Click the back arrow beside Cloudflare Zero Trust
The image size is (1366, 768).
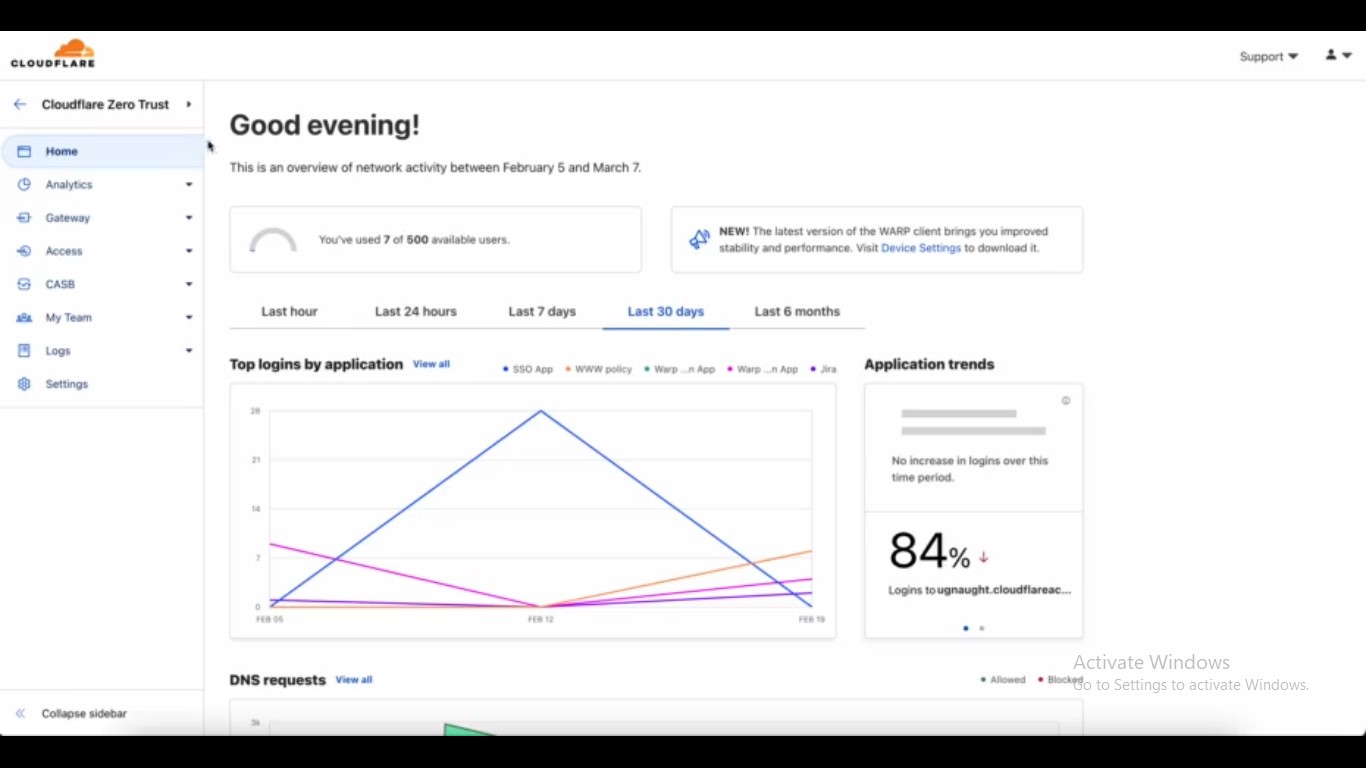(19, 104)
